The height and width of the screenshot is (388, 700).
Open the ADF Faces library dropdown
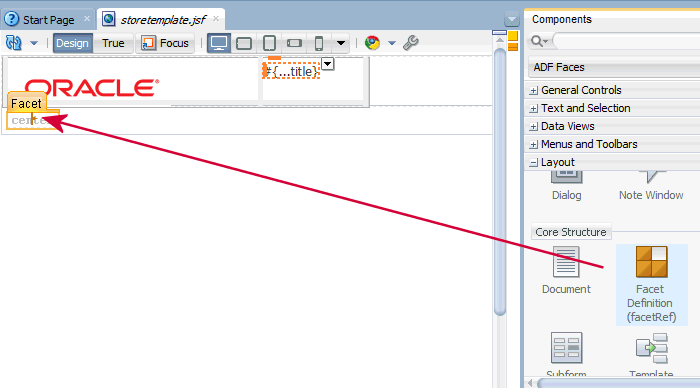point(614,67)
